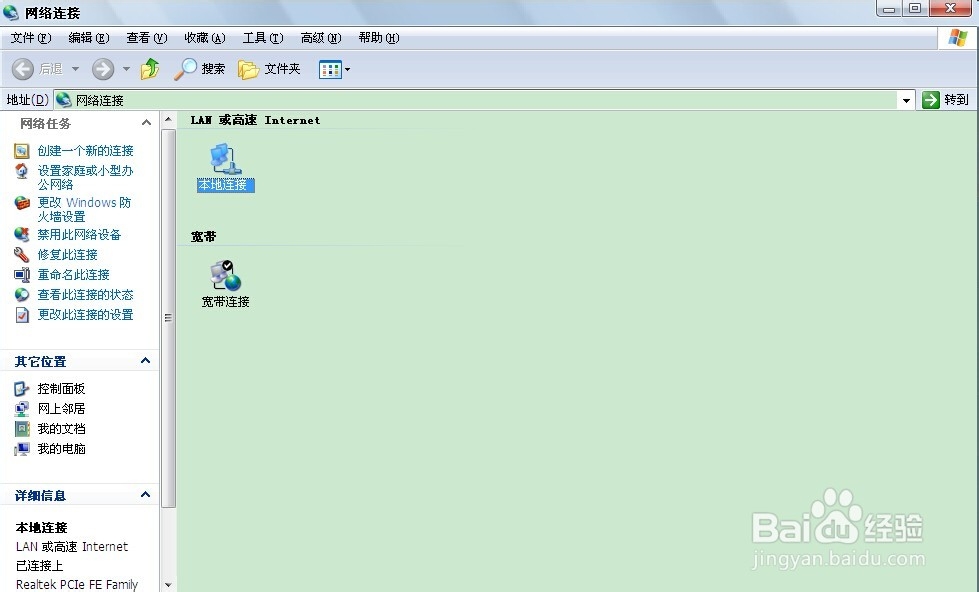This screenshot has height=592, width=979.
Task: Click the 创建一个新的连接 icon
Action: pos(22,150)
